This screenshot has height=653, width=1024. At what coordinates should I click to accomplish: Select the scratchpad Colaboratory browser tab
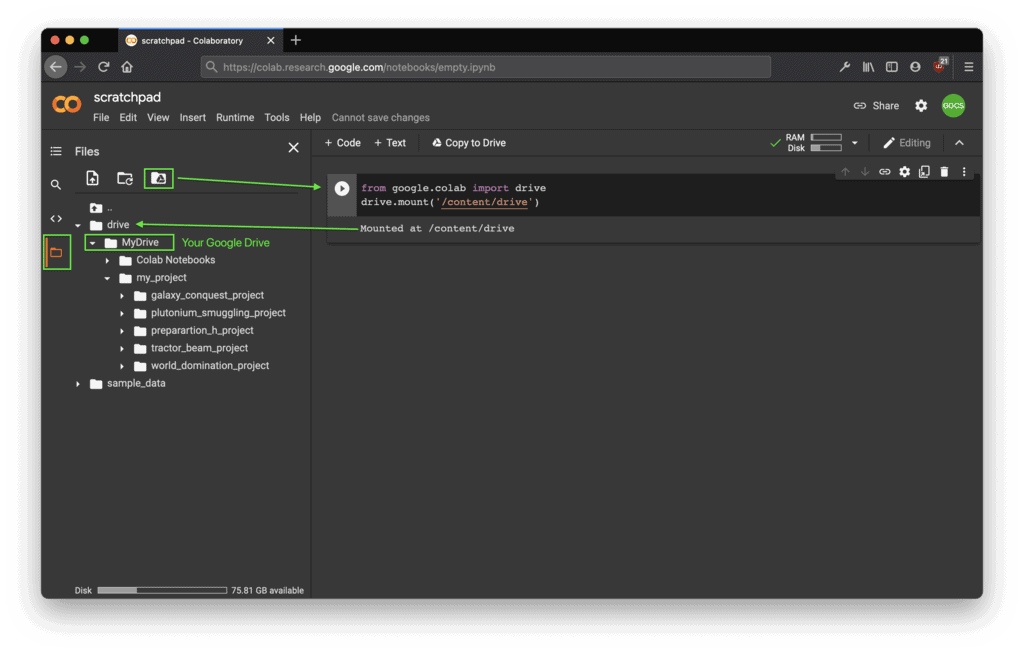coord(201,40)
